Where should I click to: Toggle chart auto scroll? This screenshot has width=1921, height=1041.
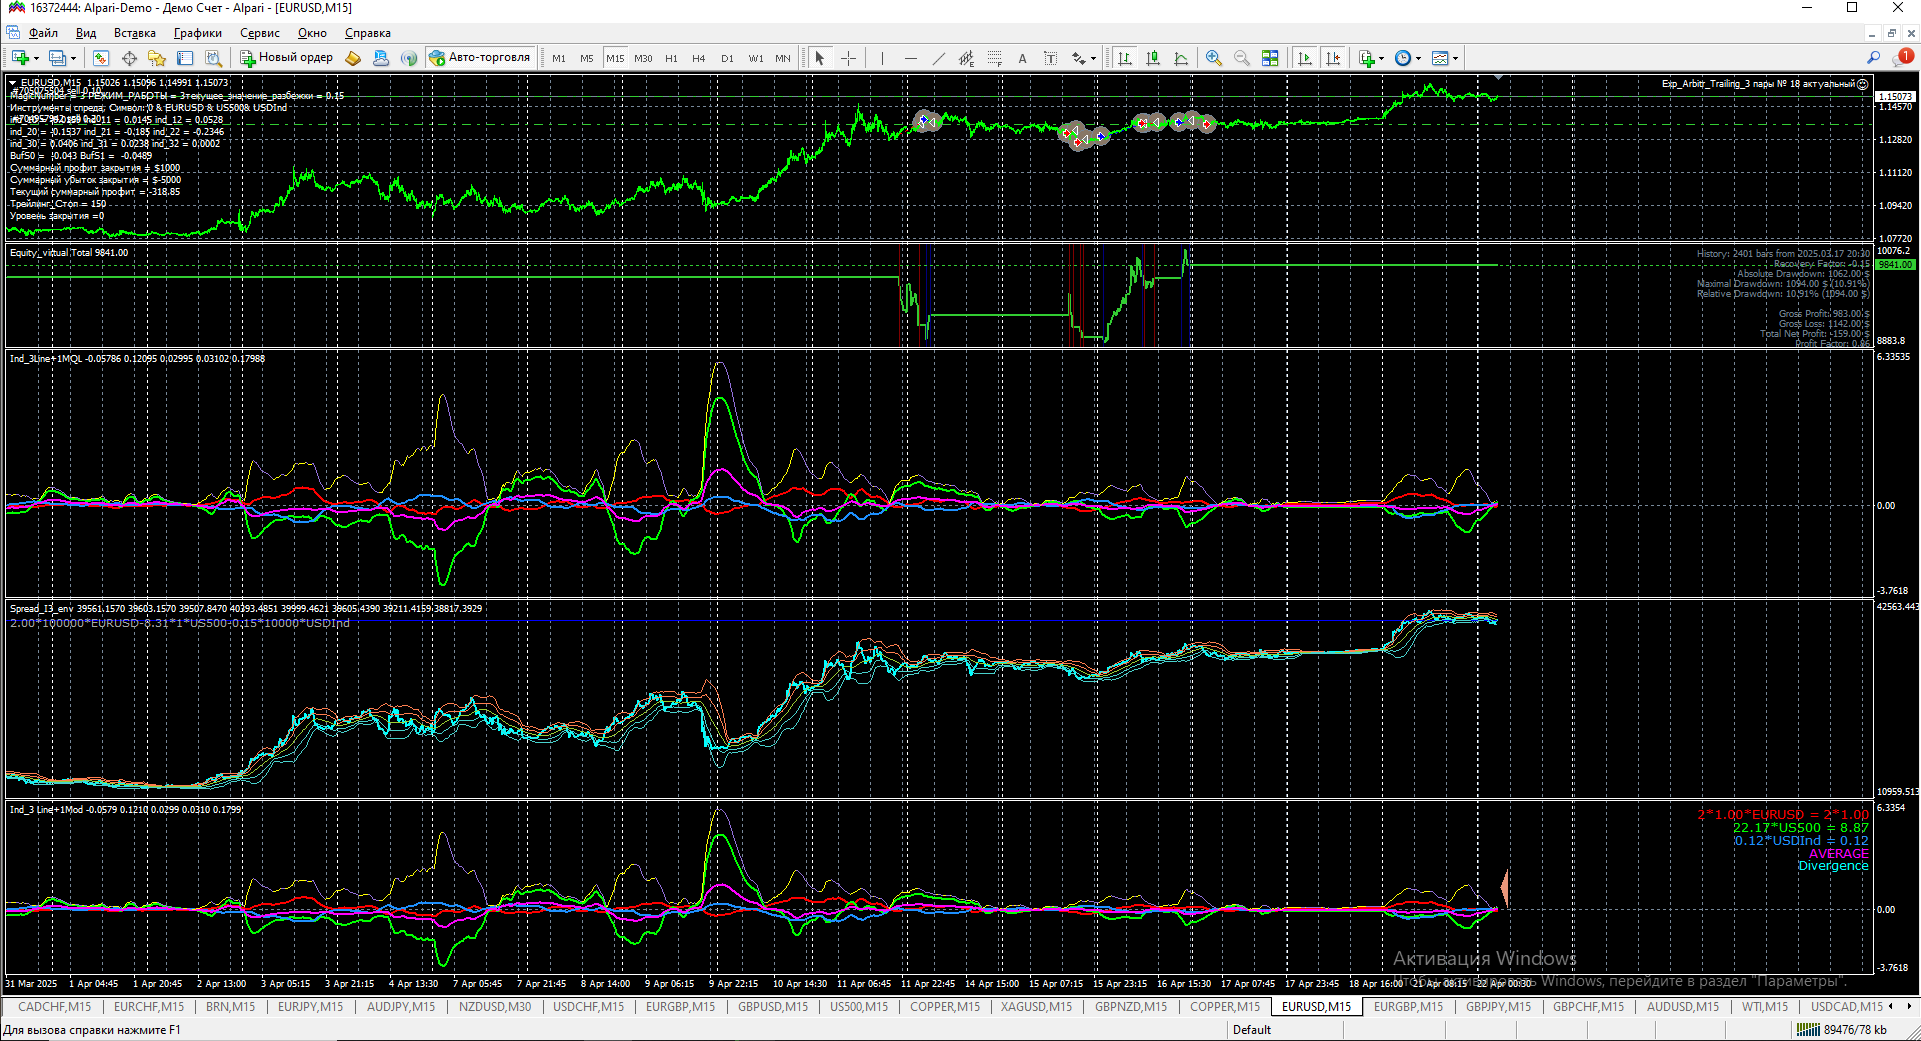click(1305, 58)
